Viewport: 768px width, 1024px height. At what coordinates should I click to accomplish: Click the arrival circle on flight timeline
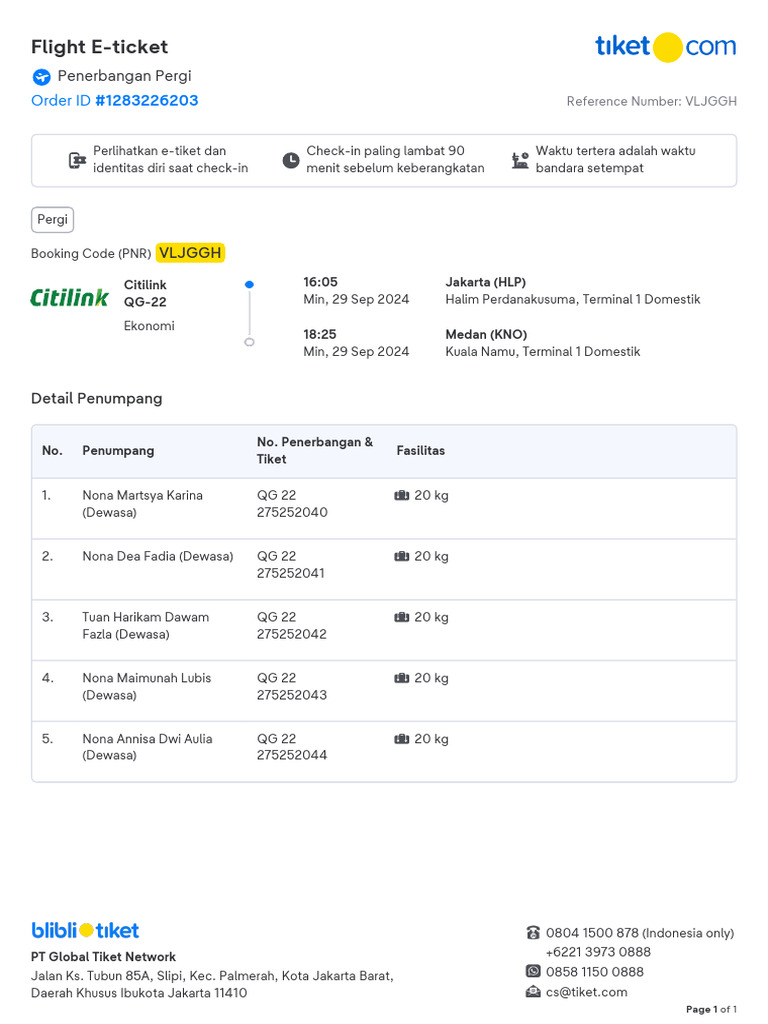click(x=249, y=342)
